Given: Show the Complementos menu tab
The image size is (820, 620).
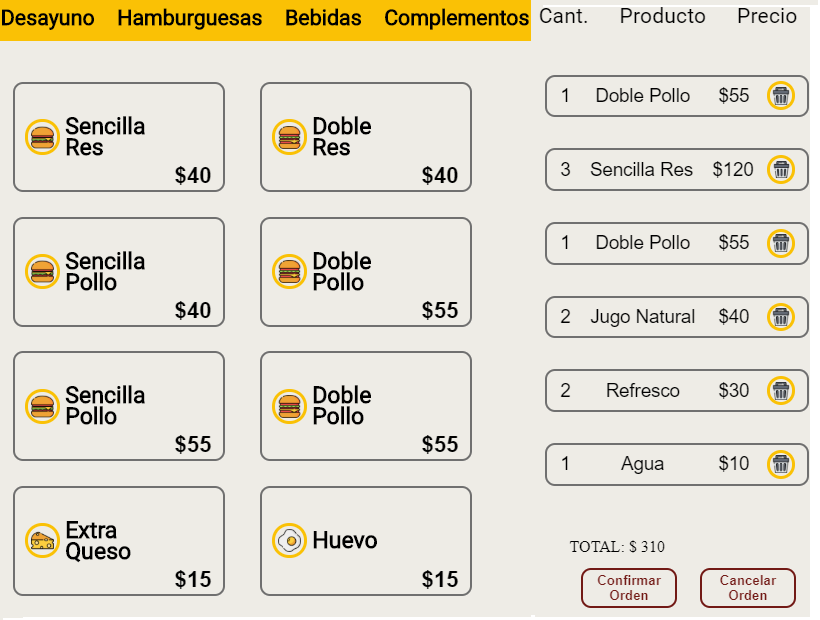Looking at the screenshot, I should pos(456,18).
